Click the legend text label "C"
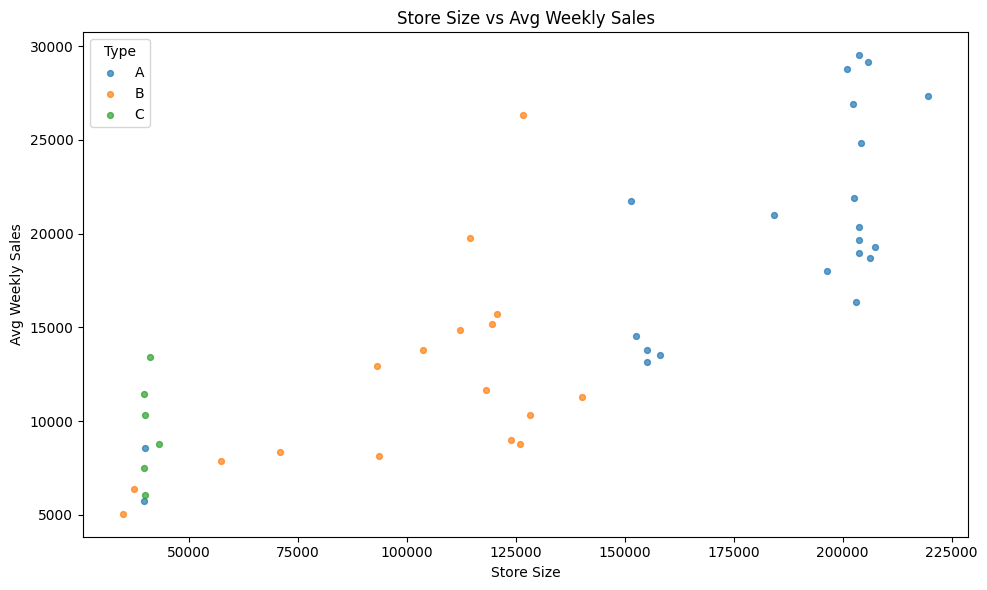987x590 pixels. (140, 115)
